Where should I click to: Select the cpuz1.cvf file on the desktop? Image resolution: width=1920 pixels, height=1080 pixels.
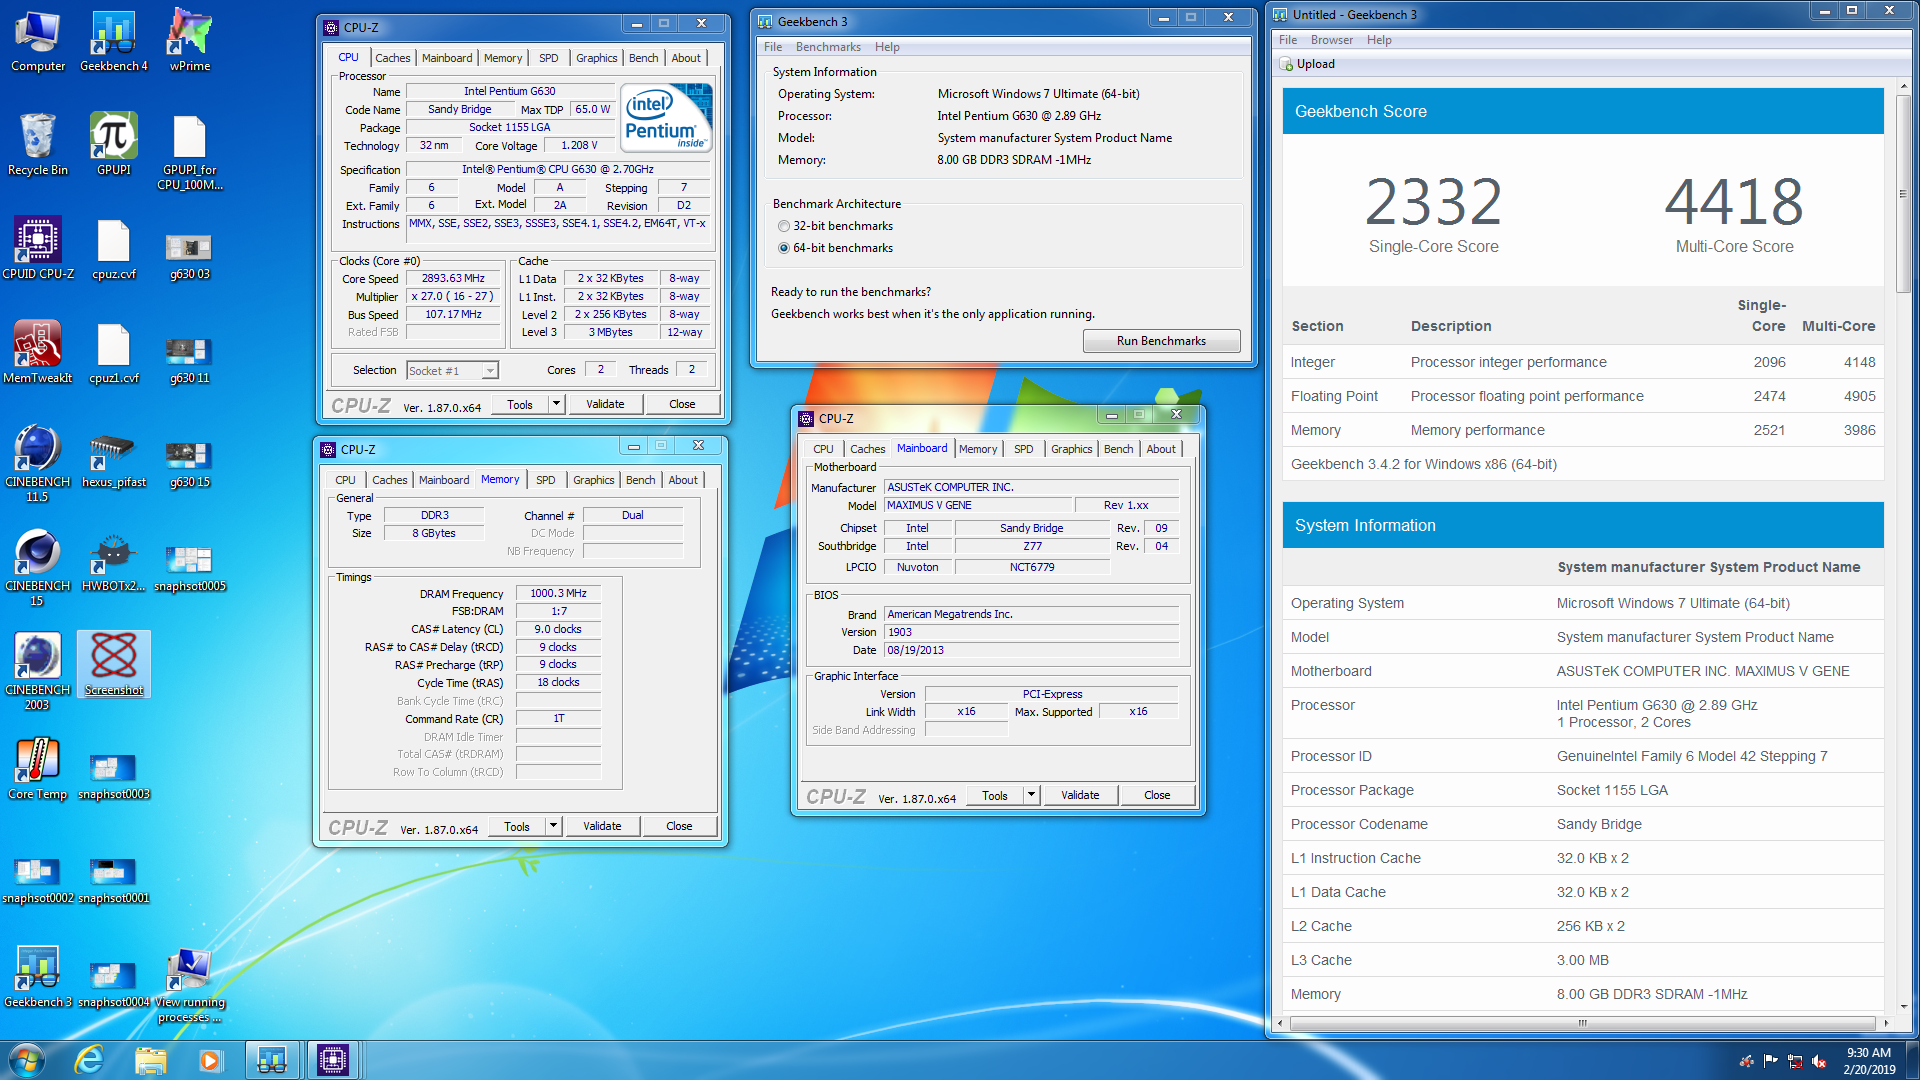(114, 353)
